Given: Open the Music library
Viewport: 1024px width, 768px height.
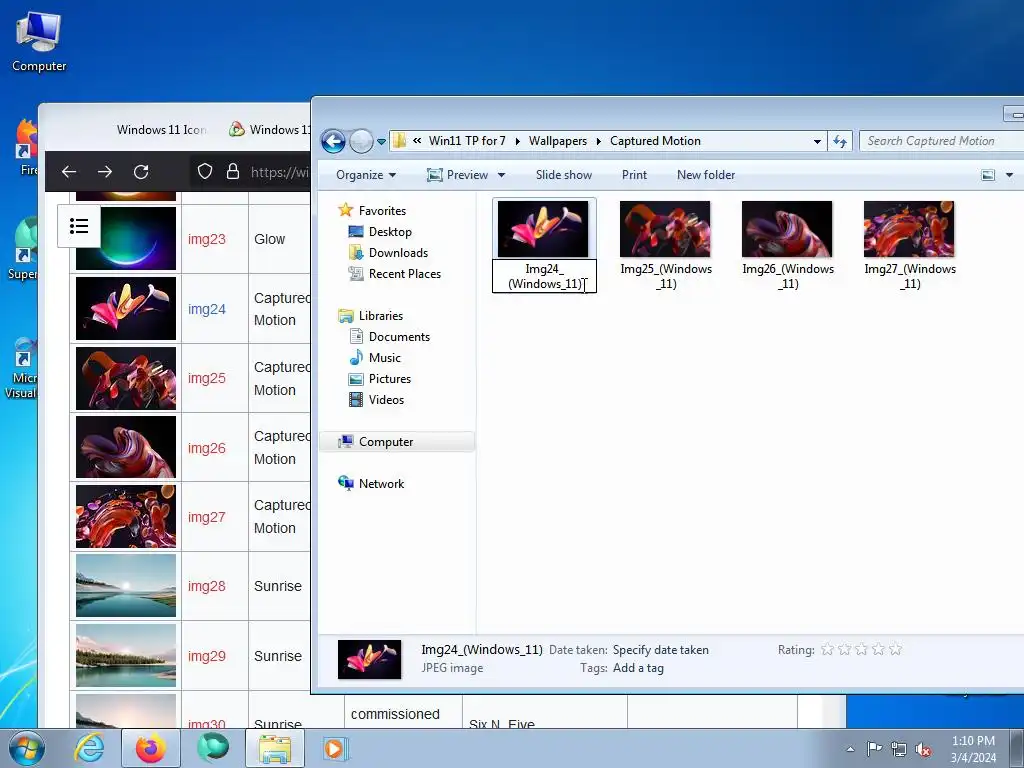Looking at the screenshot, I should coord(385,358).
